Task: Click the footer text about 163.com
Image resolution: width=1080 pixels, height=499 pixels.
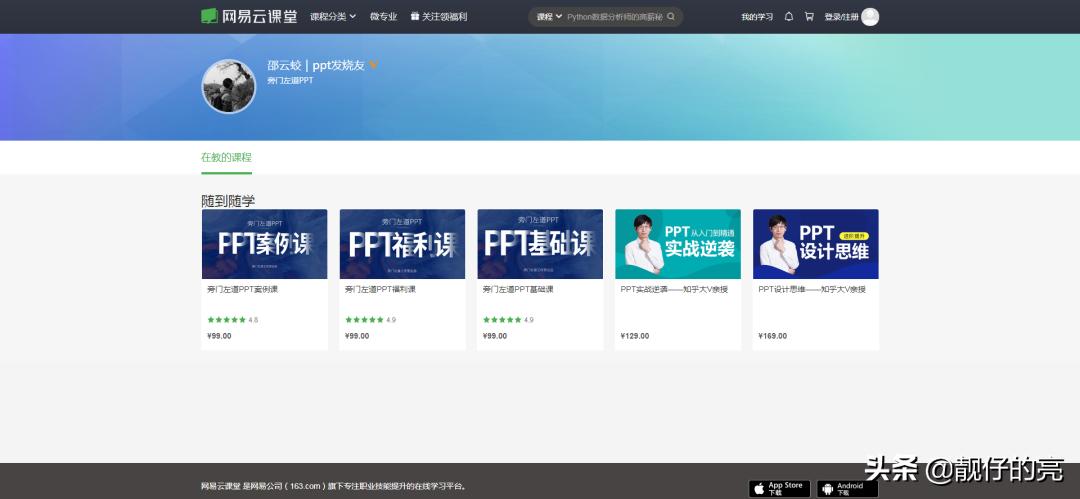Action: (x=335, y=487)
